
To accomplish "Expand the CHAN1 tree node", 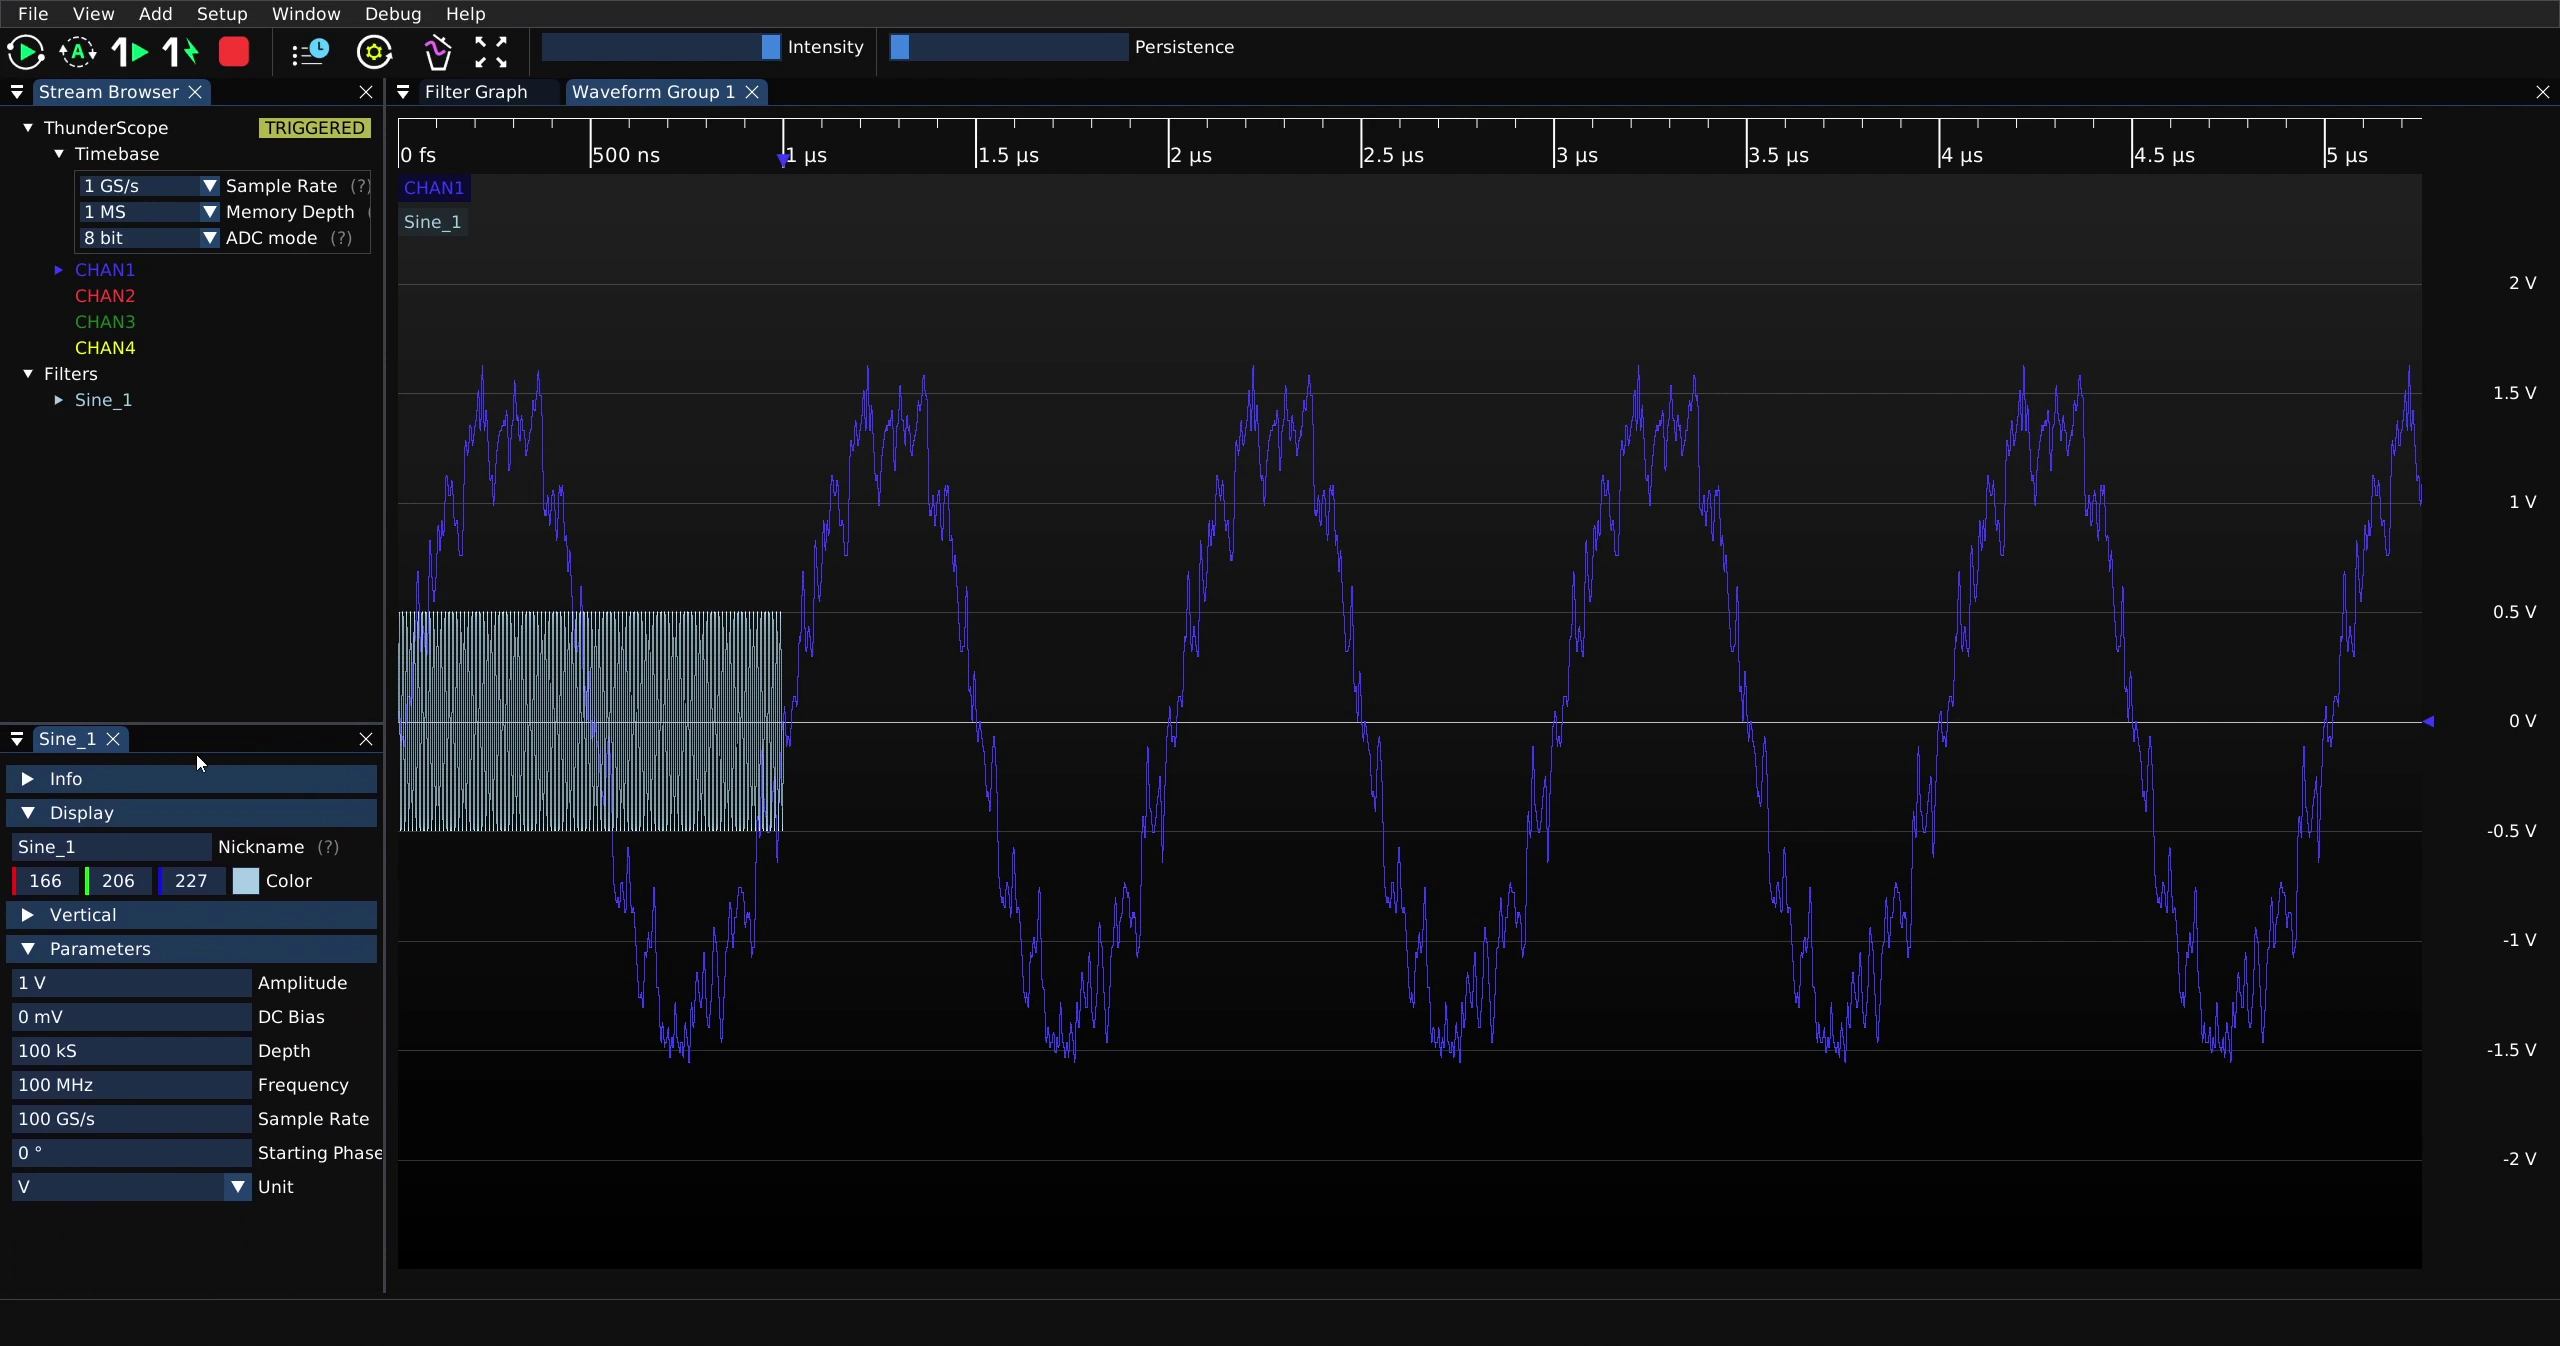I will tap(59, 270).
